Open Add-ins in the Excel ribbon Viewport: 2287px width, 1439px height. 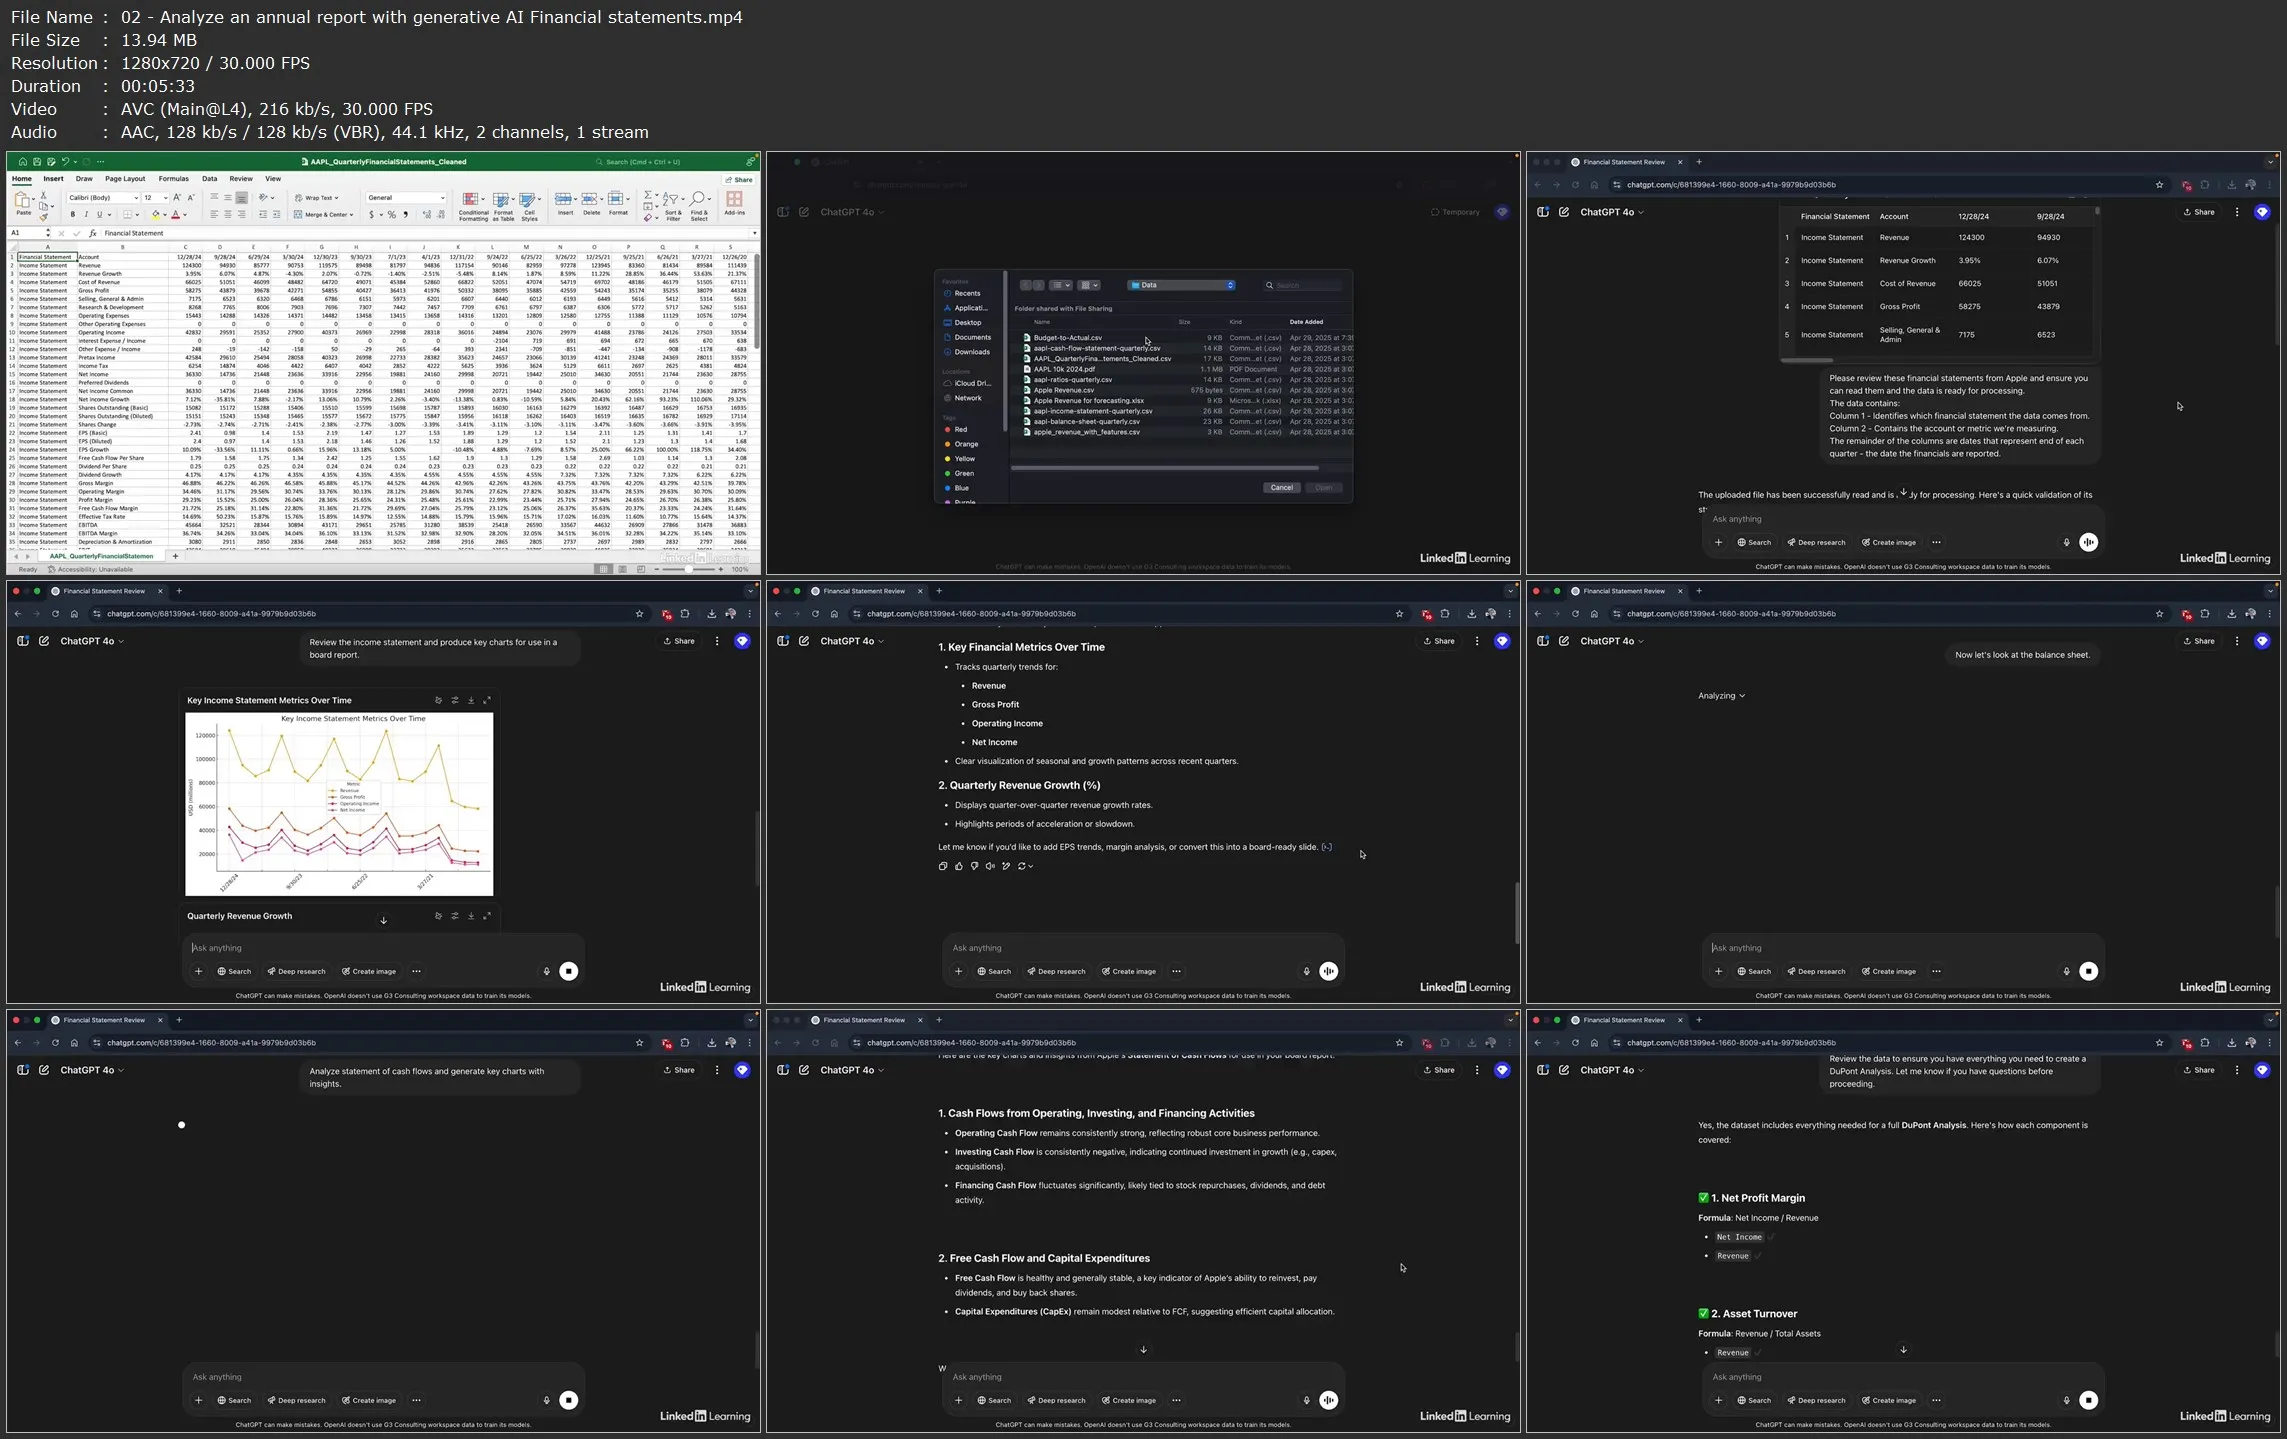[x=735, y=204]
